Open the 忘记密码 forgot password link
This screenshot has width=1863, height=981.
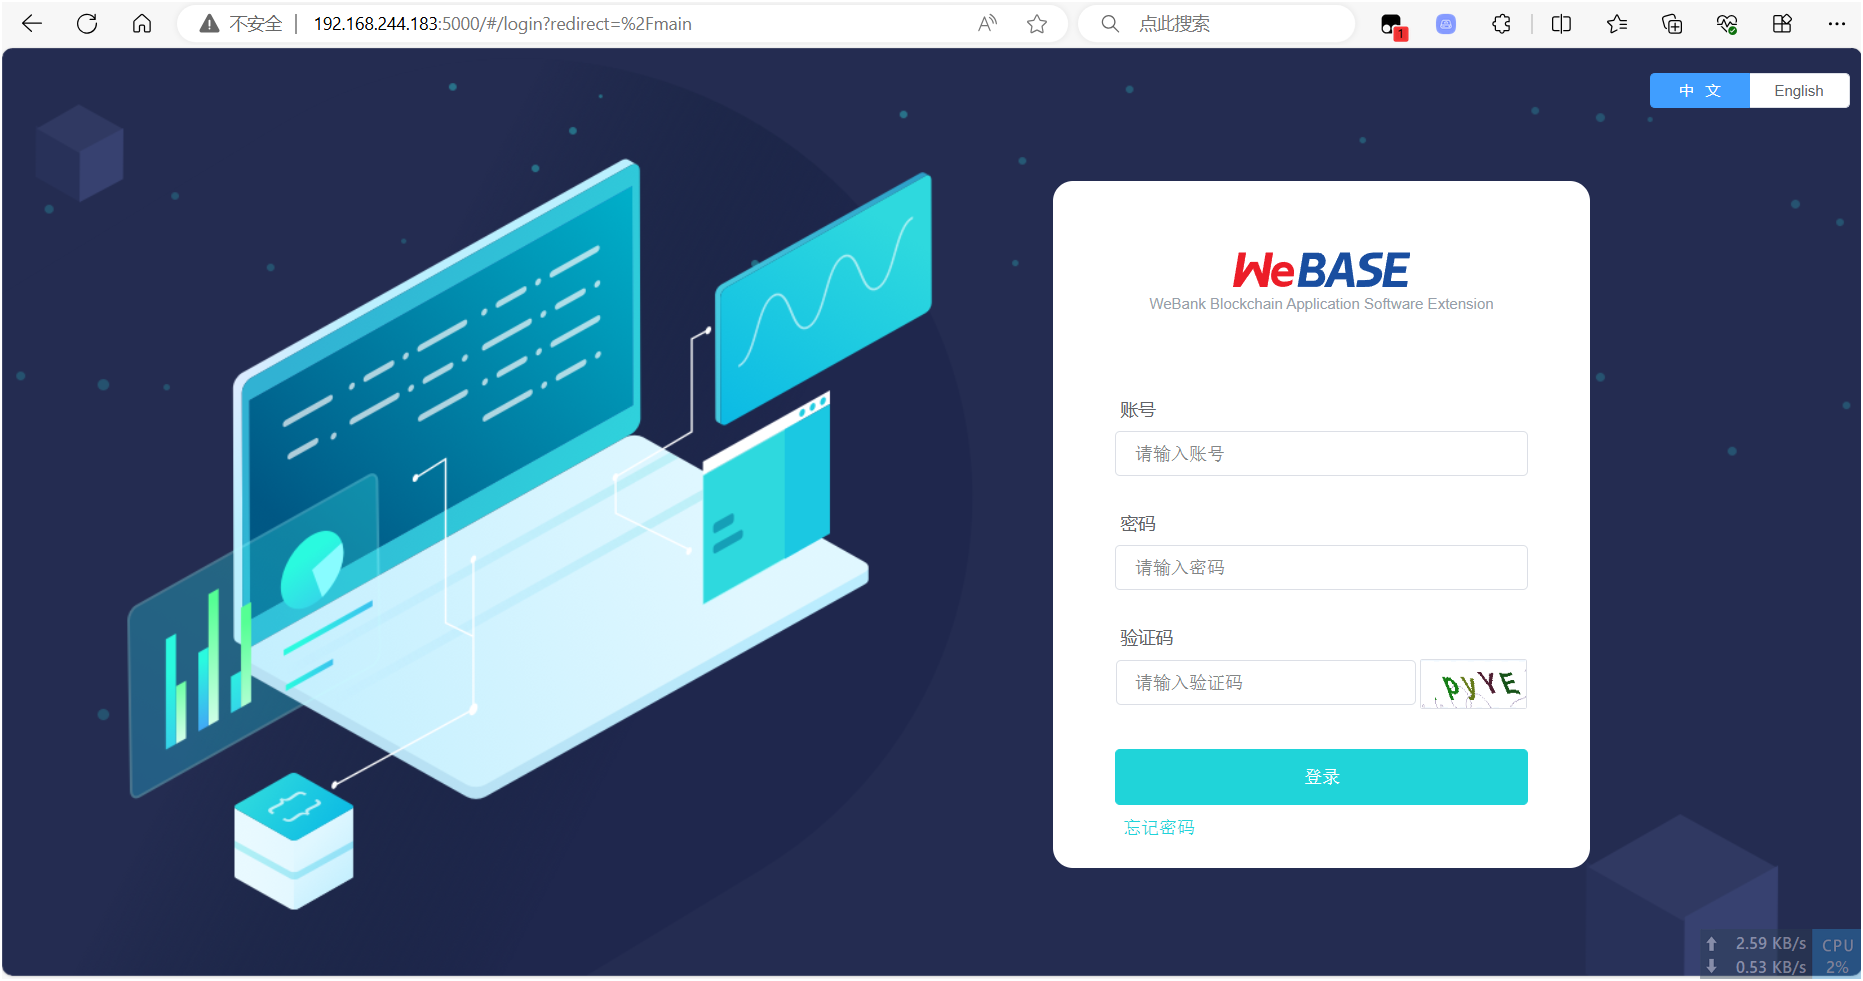click(1158, 827)
